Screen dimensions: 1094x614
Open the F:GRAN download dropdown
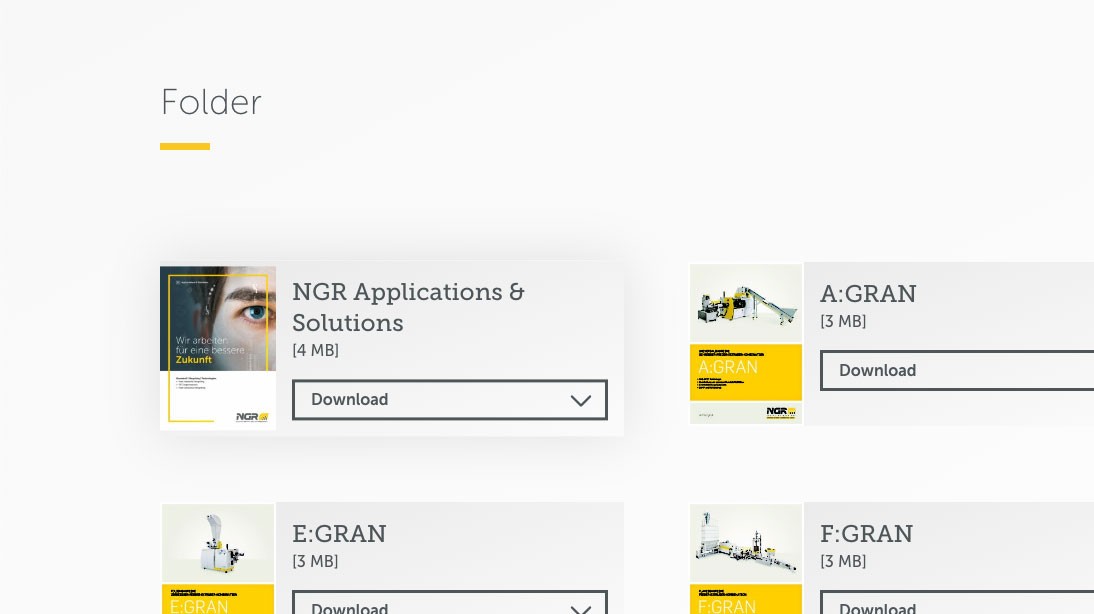(957, 602)
